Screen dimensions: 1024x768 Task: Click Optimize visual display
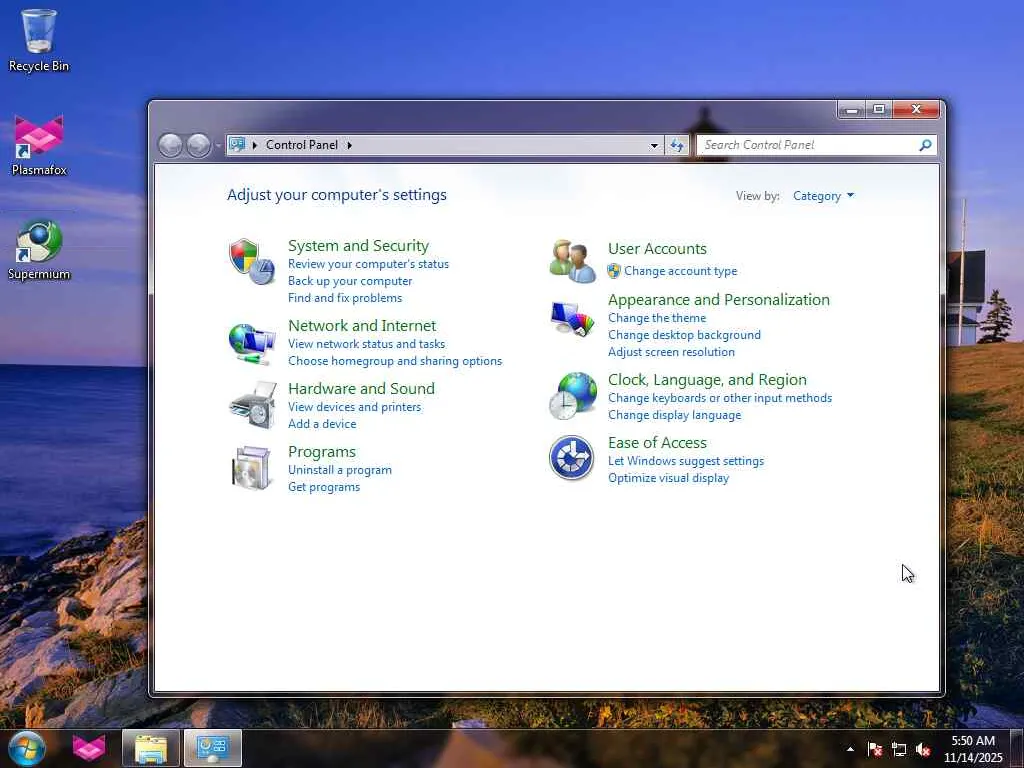pyautogui.click(x=668, y=478)
